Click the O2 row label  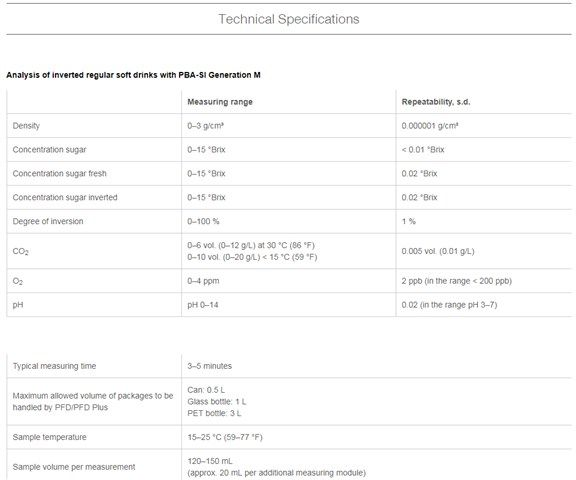[x=18, y=281]
